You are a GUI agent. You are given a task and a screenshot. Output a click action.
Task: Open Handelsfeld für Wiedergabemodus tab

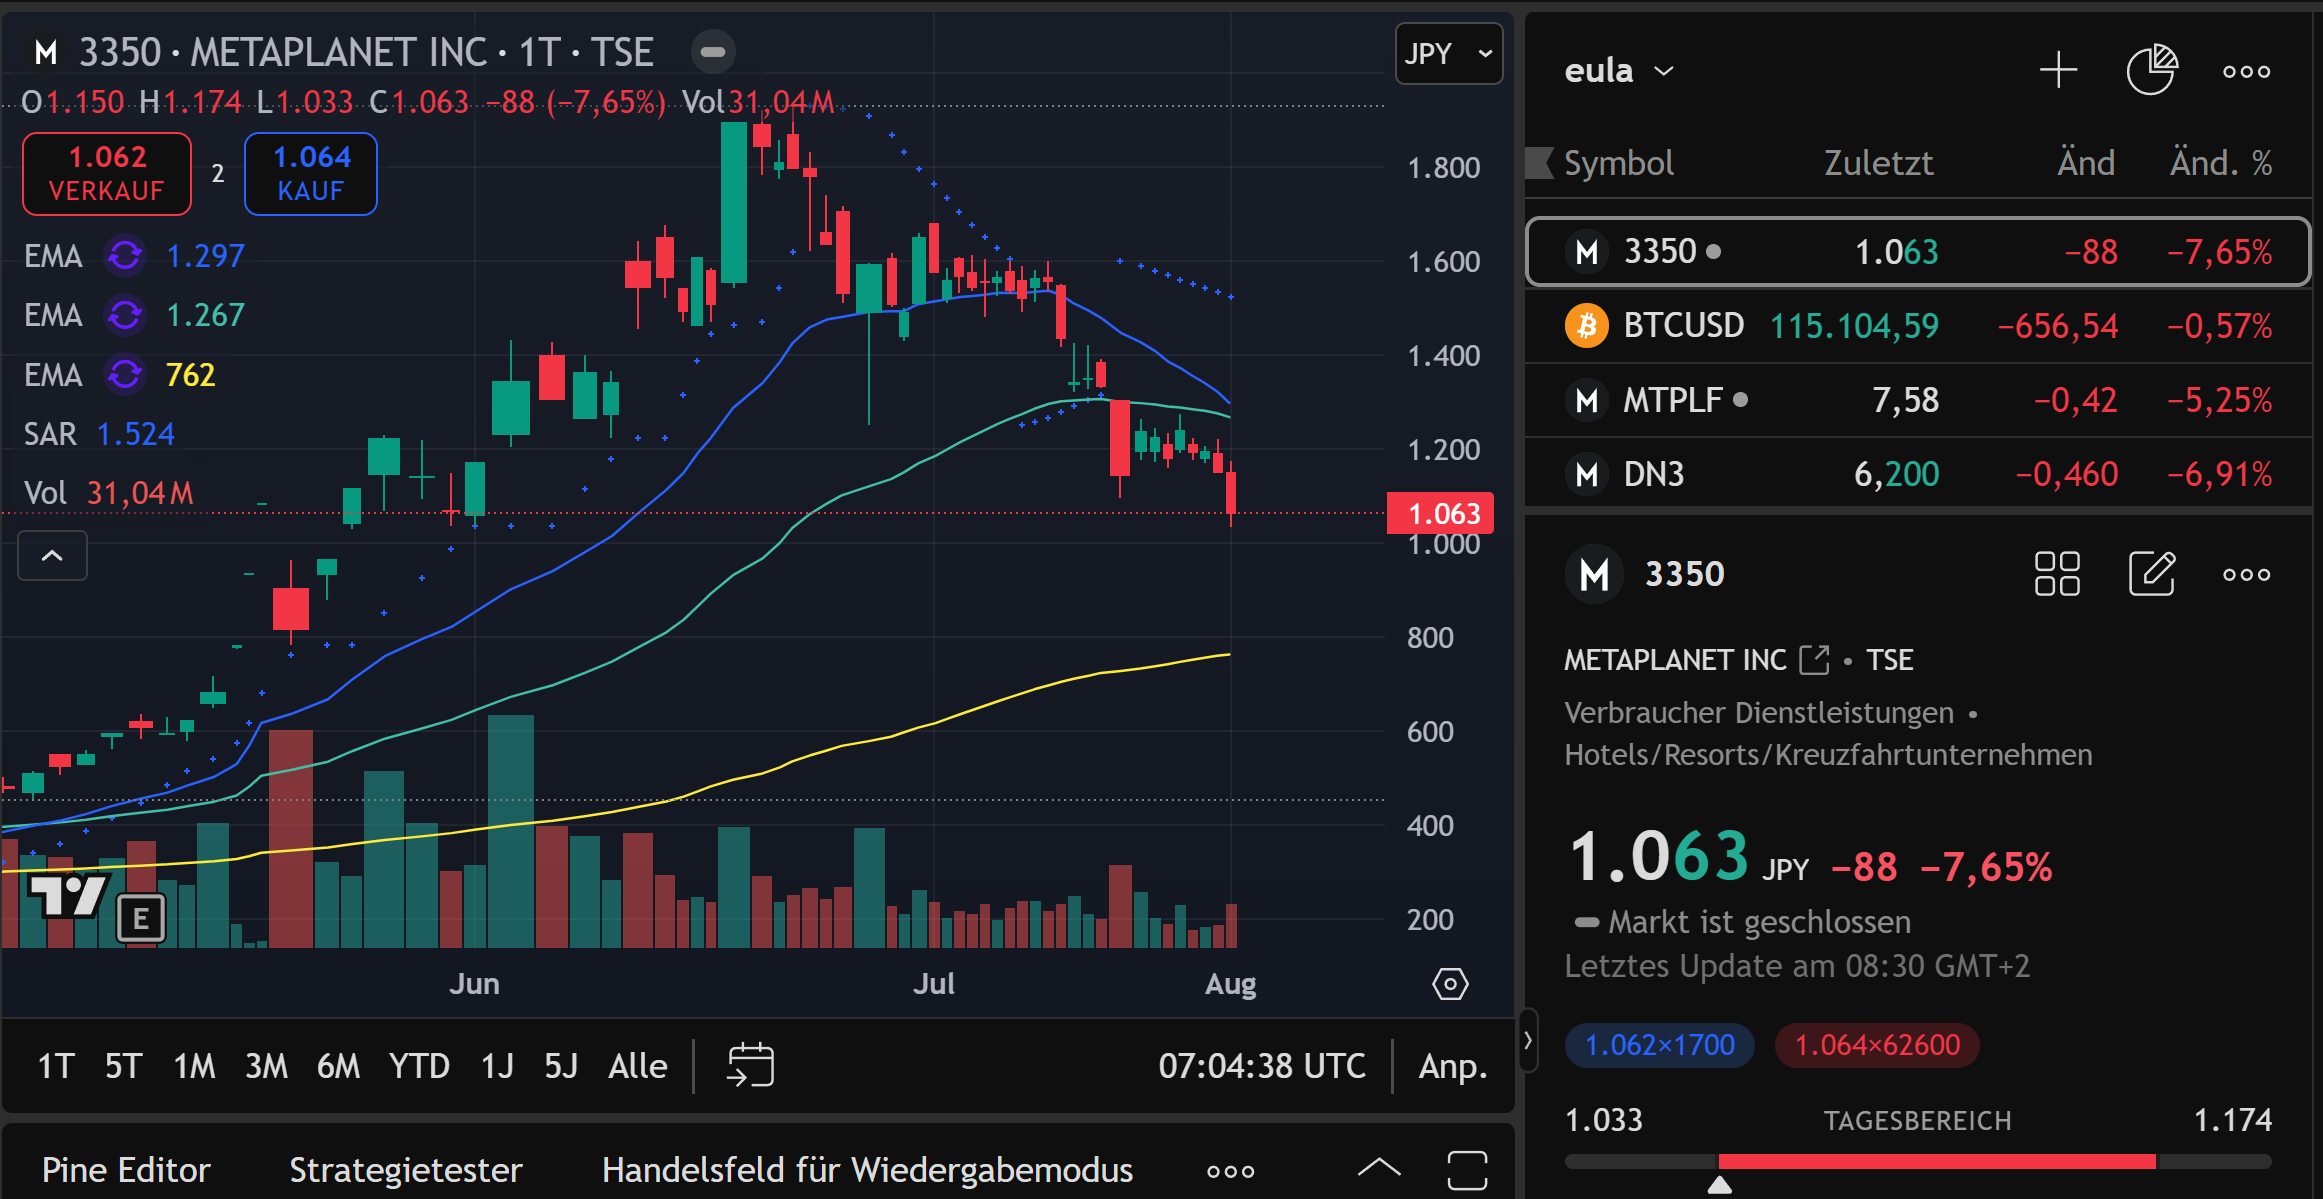pyautogui.click(x=867, y=1170)
